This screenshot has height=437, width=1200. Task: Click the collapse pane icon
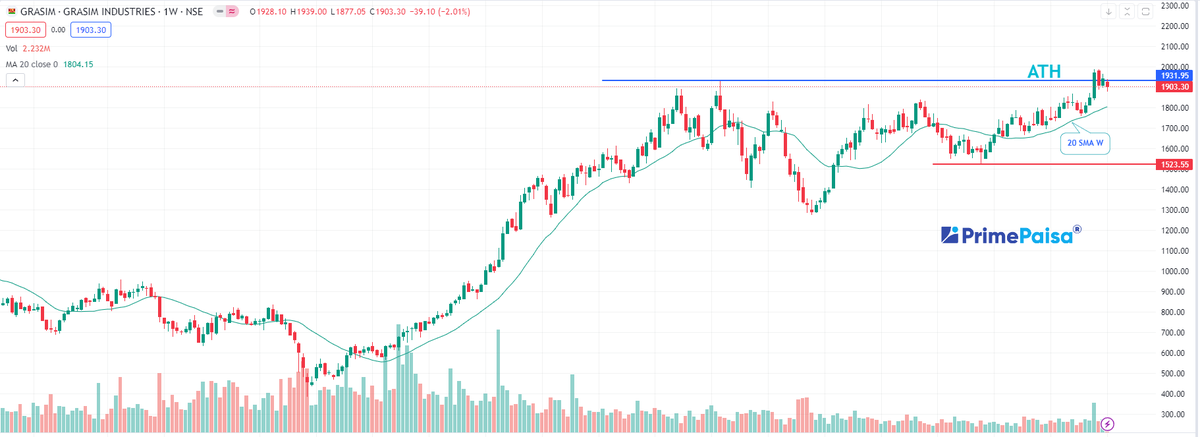(x=1128, y=12)
